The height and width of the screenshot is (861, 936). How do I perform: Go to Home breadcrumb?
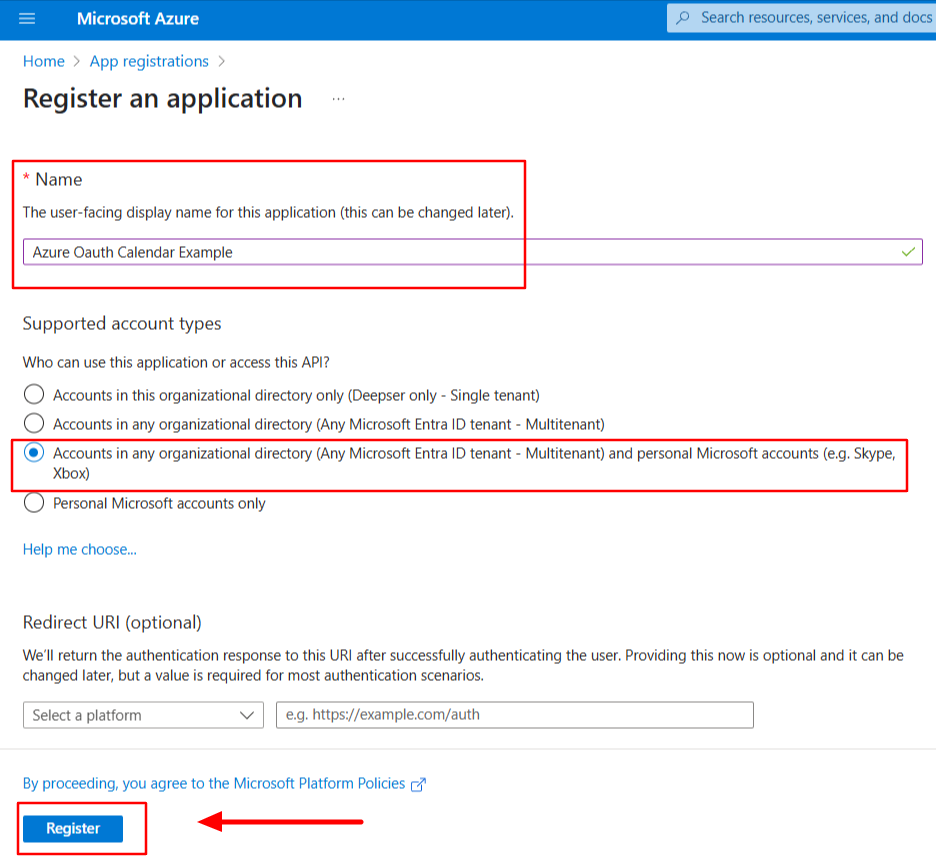44,61
